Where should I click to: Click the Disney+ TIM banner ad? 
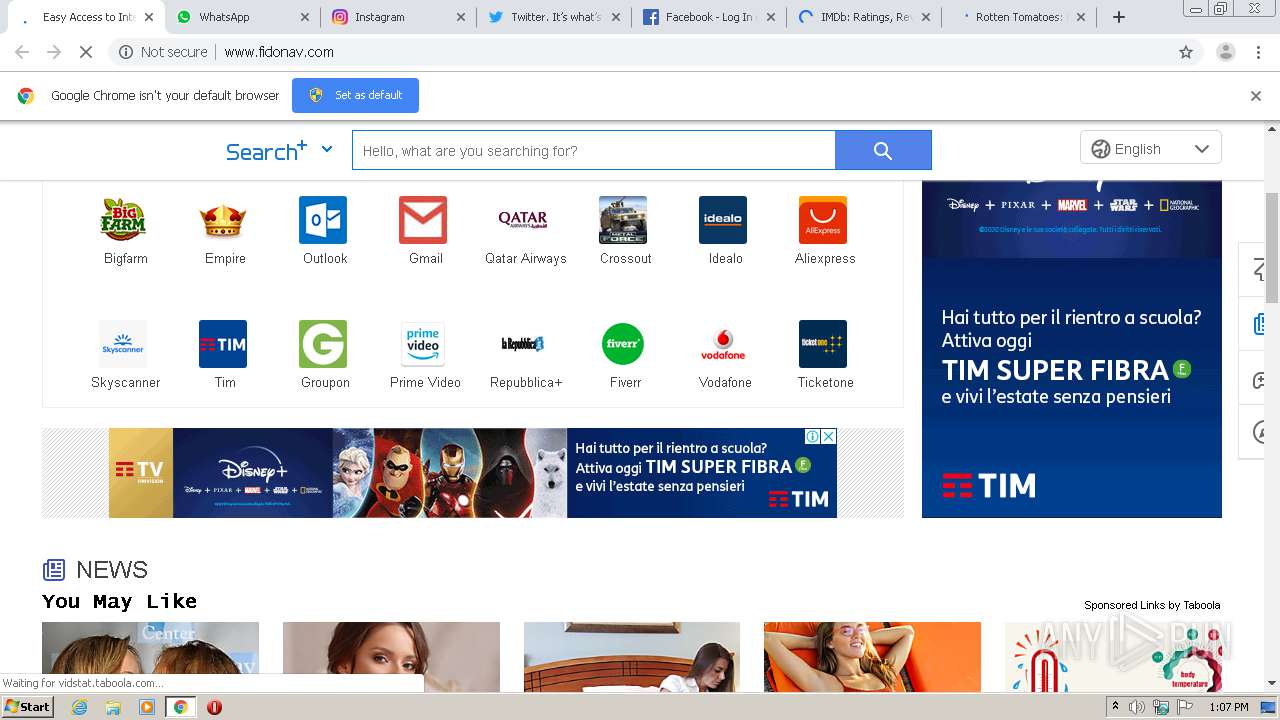pyautogui.click(x=473, y=473)
